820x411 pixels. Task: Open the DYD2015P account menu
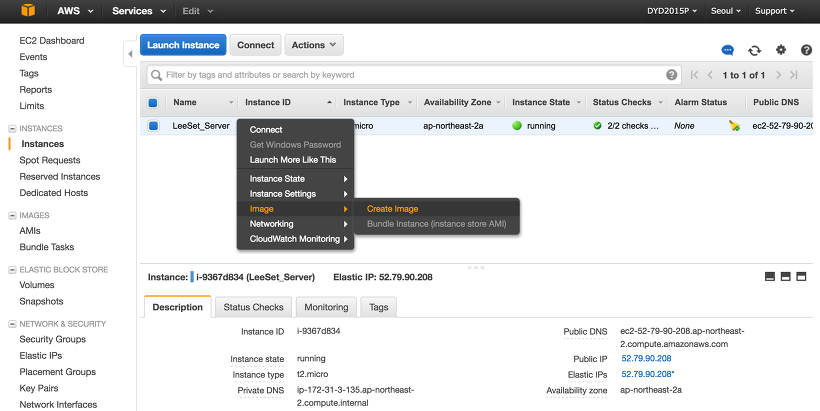(671, 11)
